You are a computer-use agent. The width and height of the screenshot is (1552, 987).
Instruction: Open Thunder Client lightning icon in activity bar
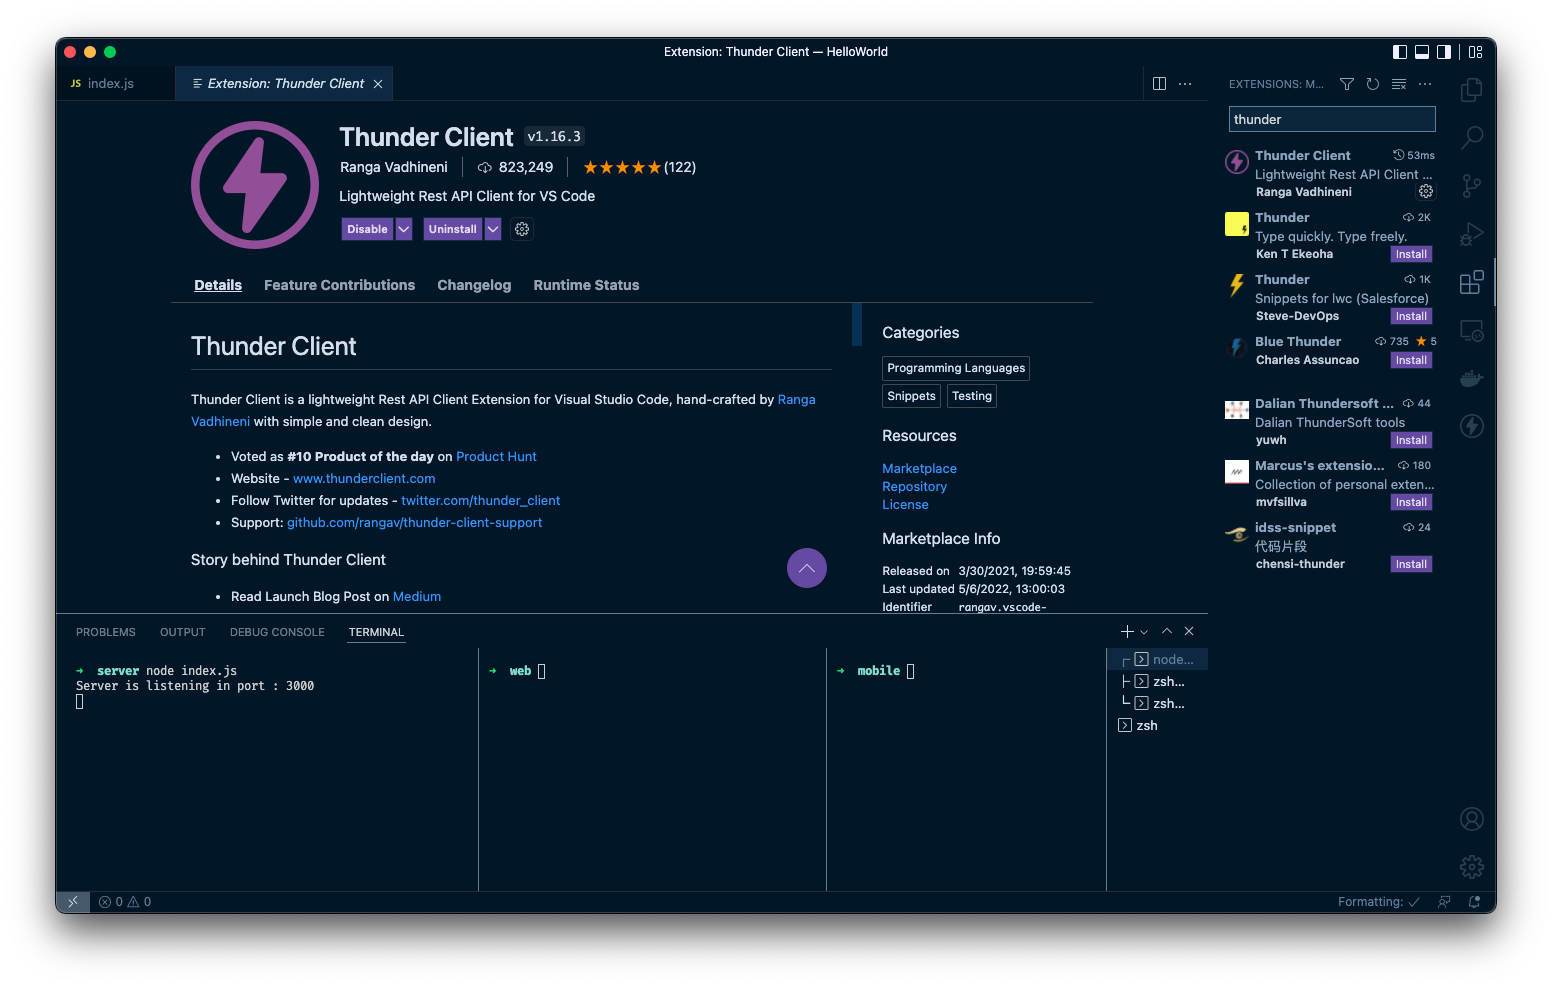pyautogui.click(x=1471, y=426)
